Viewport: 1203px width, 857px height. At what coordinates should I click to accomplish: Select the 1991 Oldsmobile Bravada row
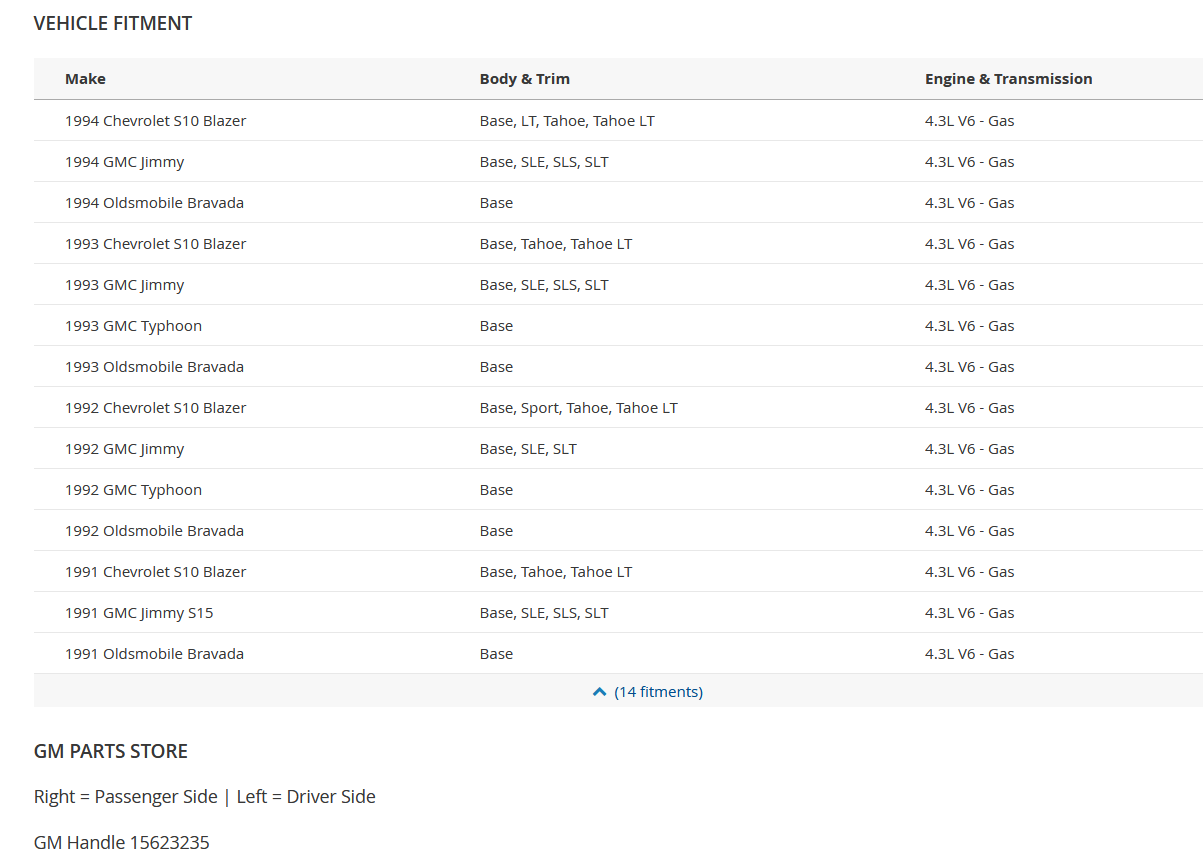(618, 654)
